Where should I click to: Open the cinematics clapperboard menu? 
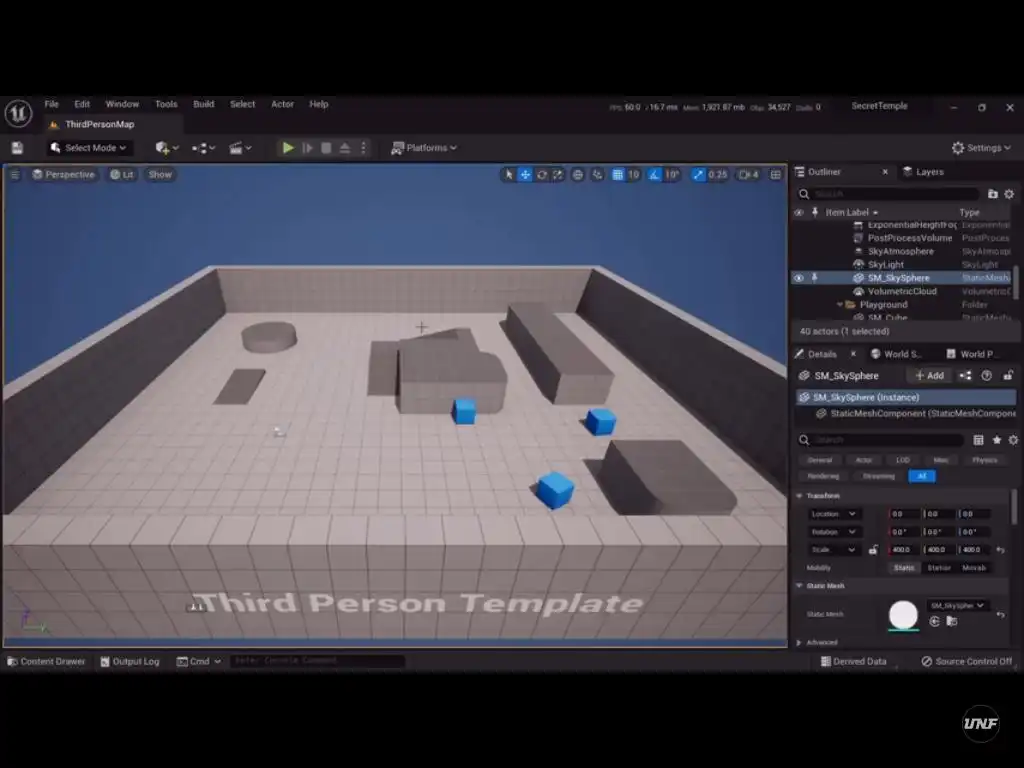(240, 148)
